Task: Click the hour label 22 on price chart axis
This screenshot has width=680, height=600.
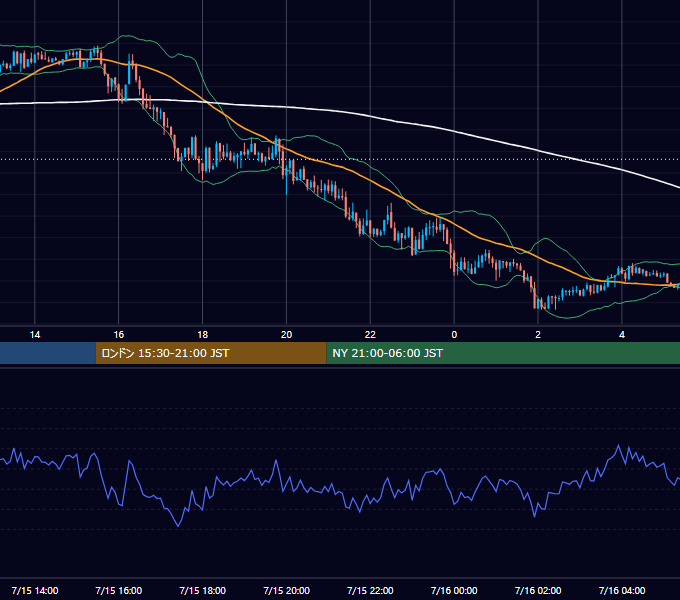Action: (x=370, y=335)
